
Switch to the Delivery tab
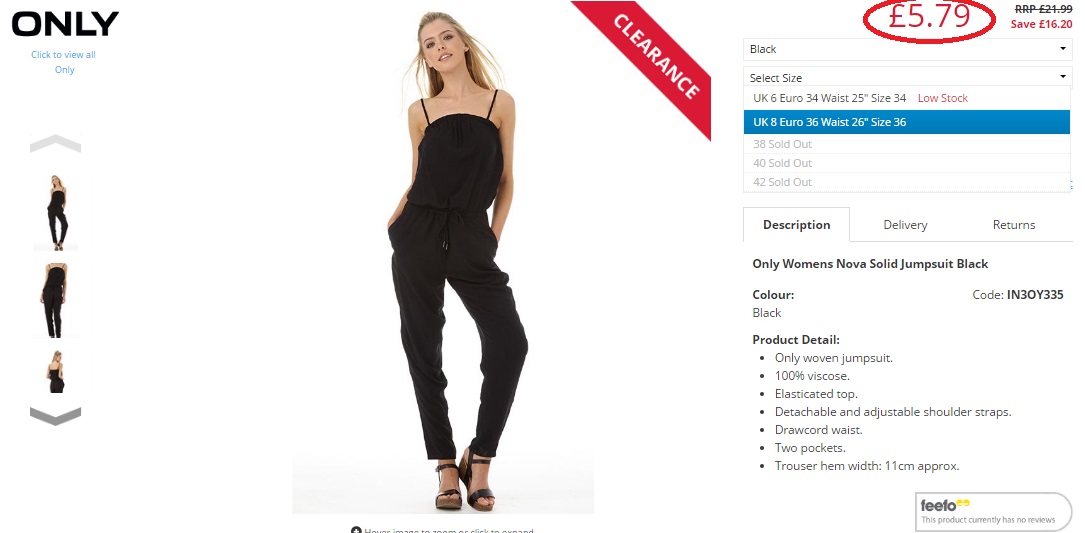(905, 225)
